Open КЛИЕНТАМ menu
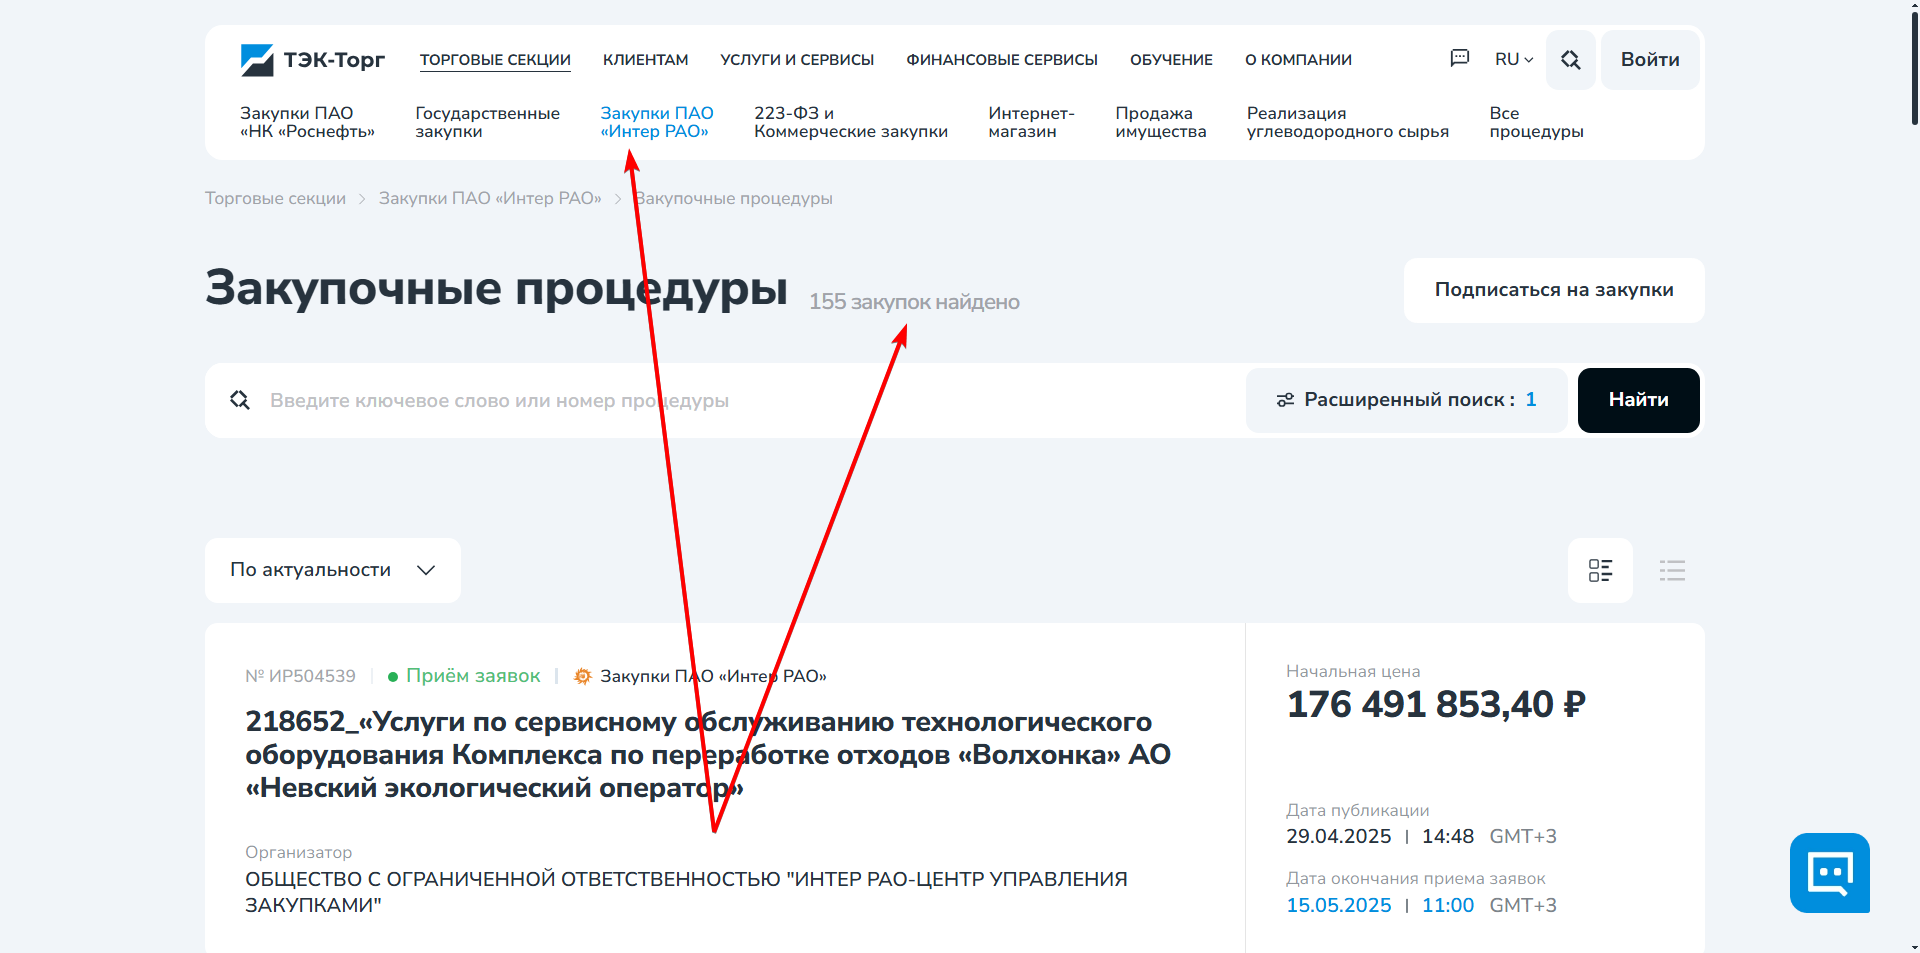Screen dimensions: 1920x953 tap(645, 60)
